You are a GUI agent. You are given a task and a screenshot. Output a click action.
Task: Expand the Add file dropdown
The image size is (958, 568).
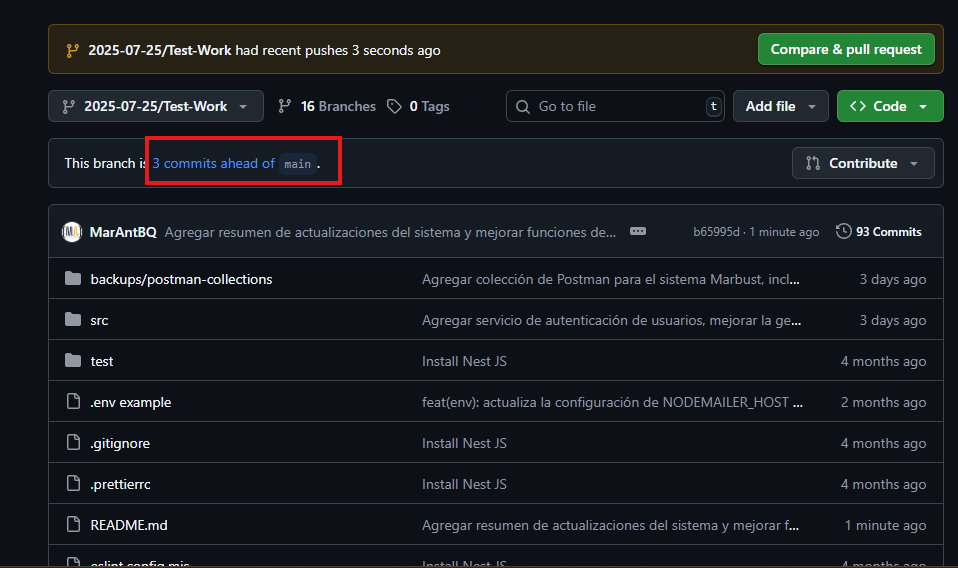pyautogui.click(x=780, y=106)
